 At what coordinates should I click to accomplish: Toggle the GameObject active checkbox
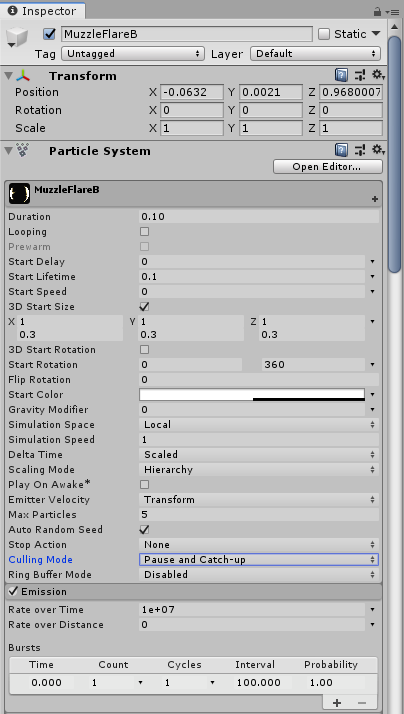click(49, 34)
